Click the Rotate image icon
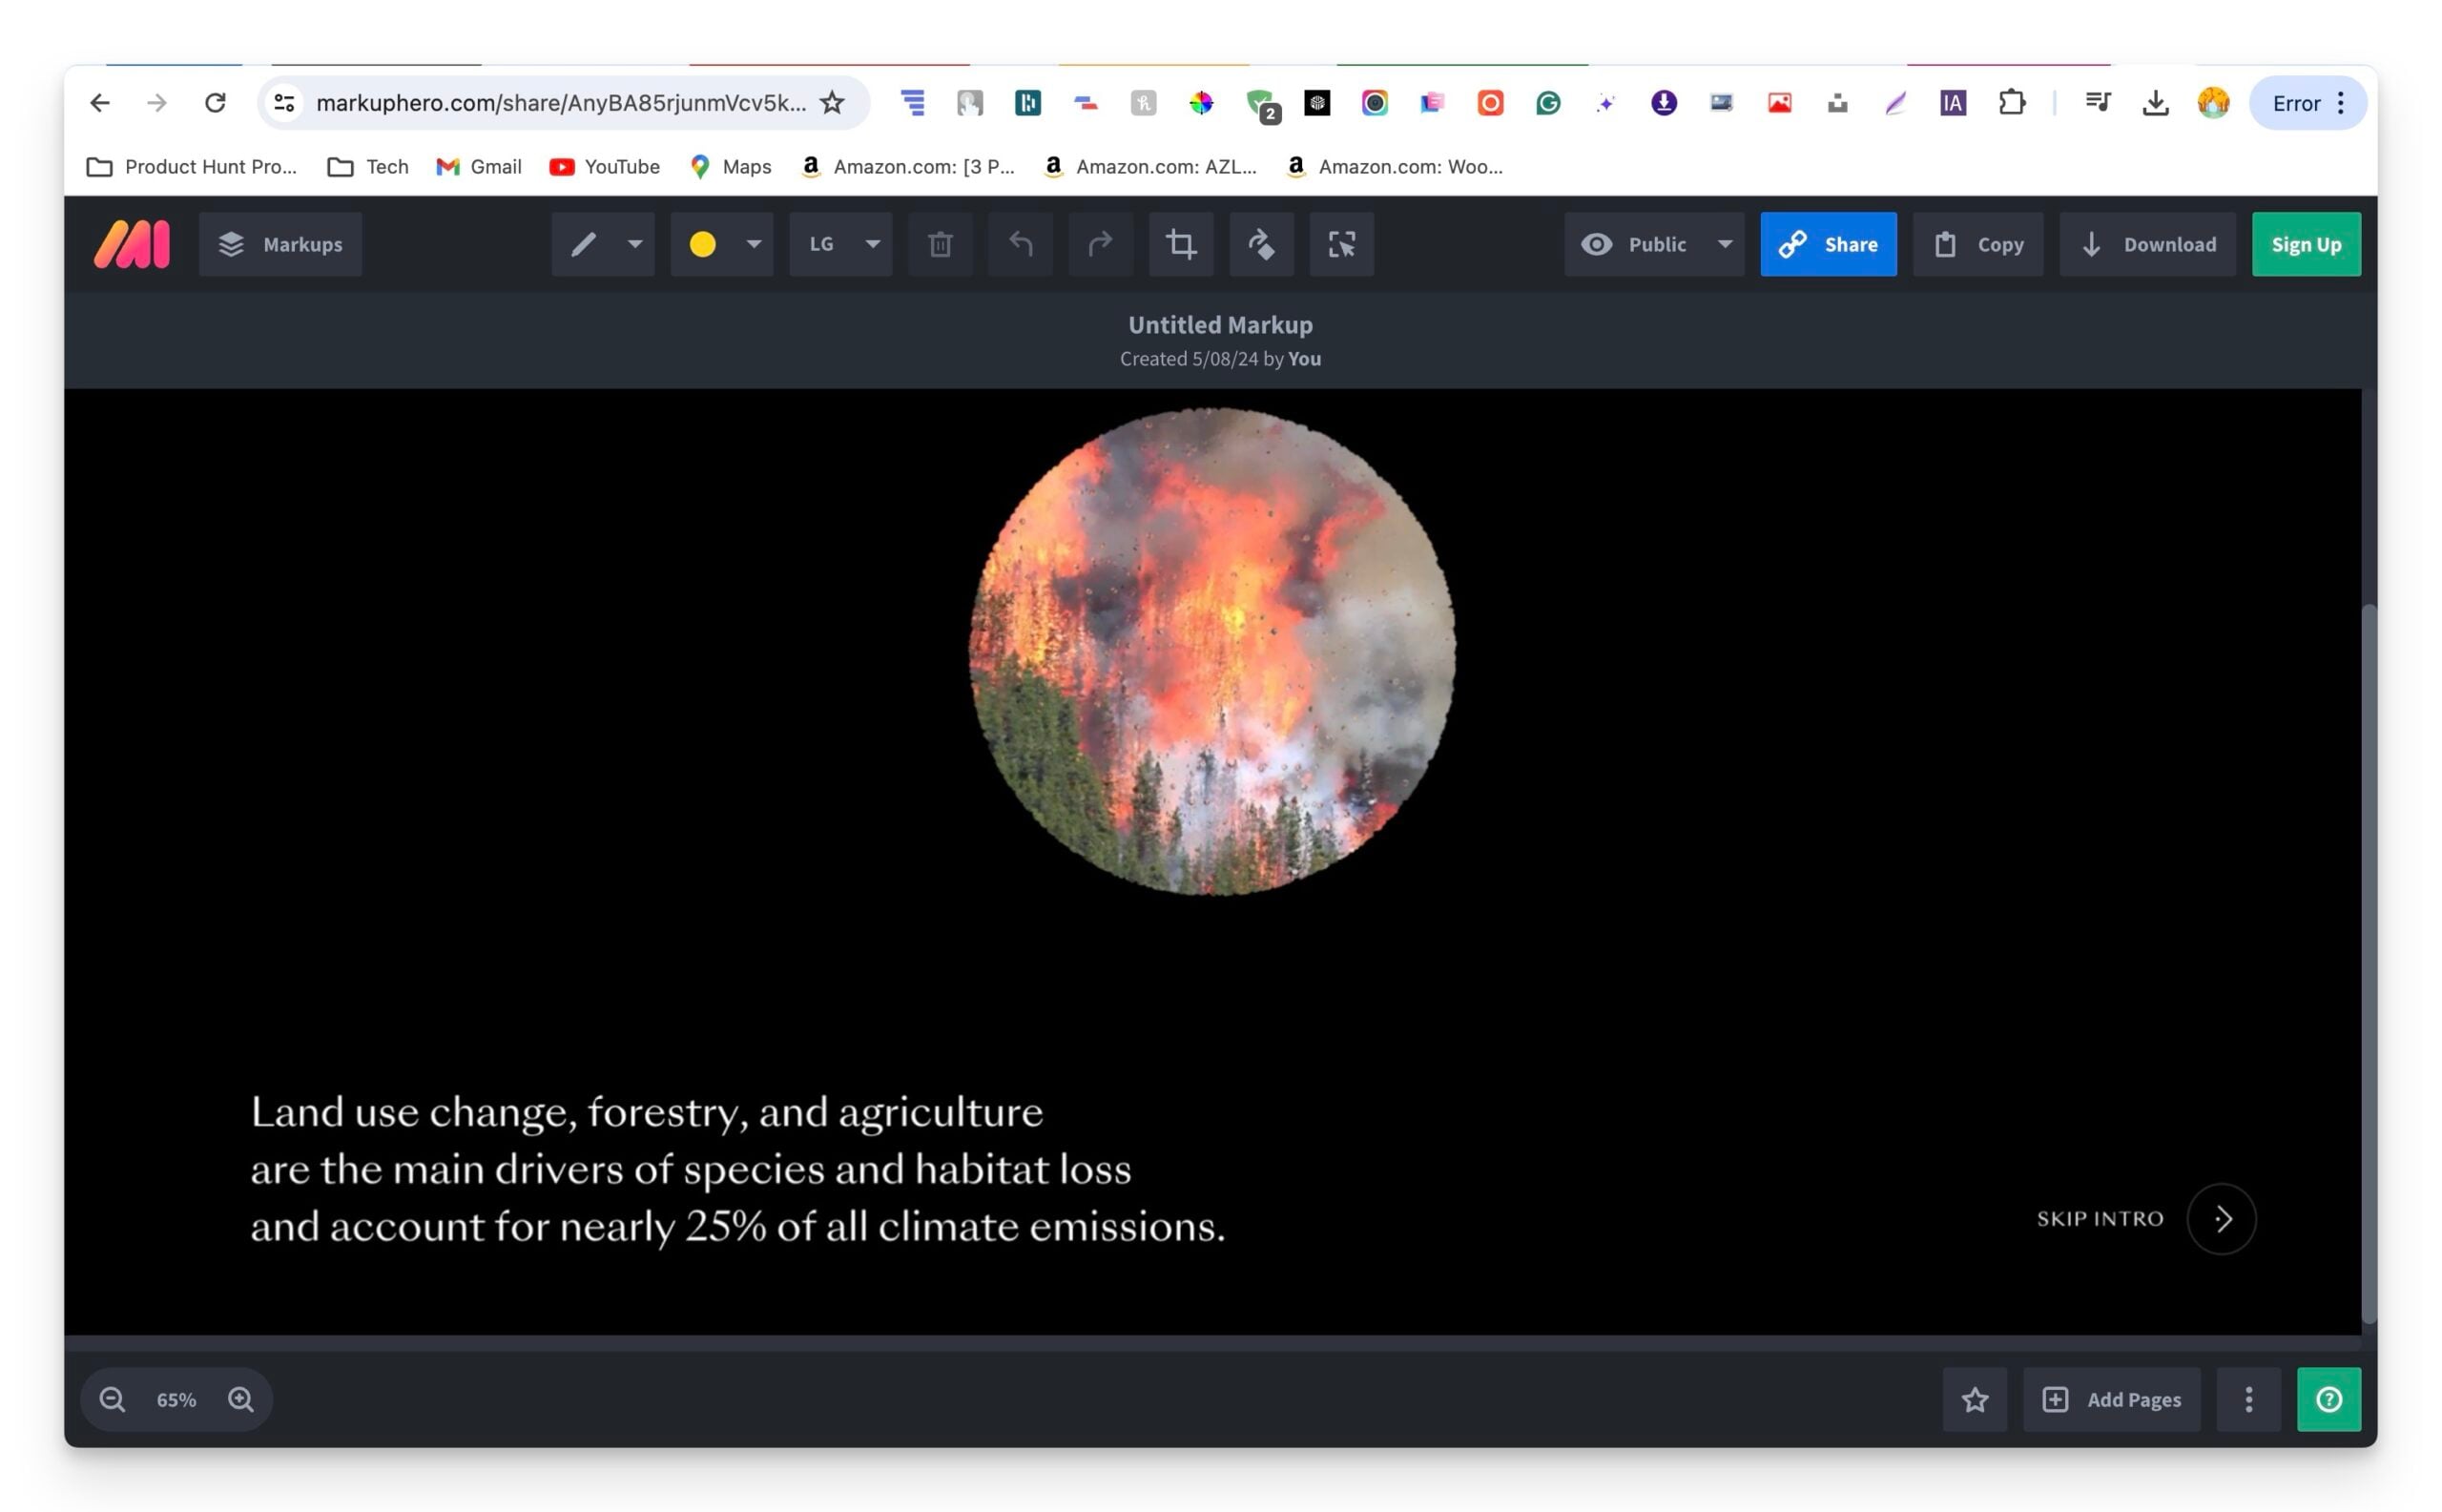2442x1512 pixels. [1261, 244]
